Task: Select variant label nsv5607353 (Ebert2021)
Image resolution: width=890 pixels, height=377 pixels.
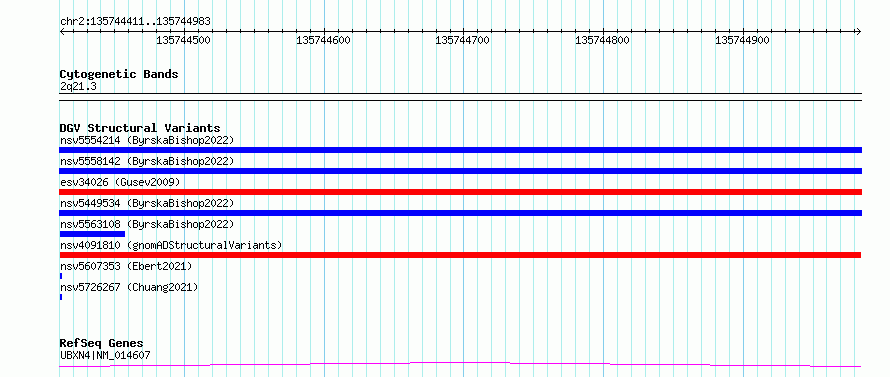Action: (x=126, y=266)
